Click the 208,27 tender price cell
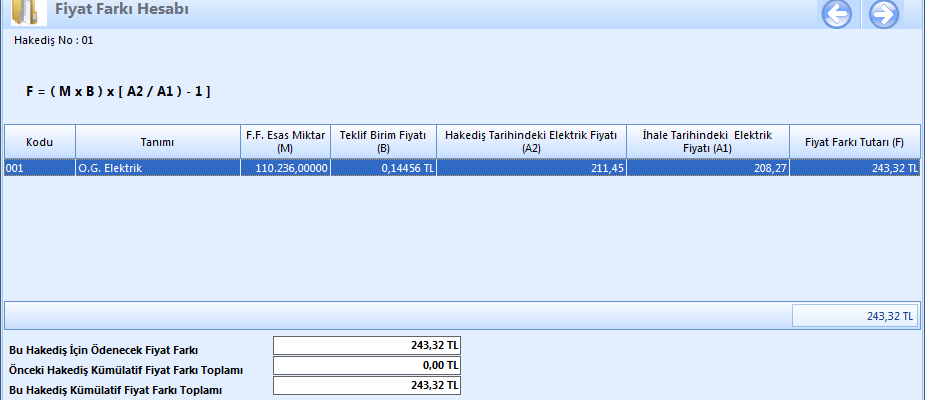 pos(707,168)
